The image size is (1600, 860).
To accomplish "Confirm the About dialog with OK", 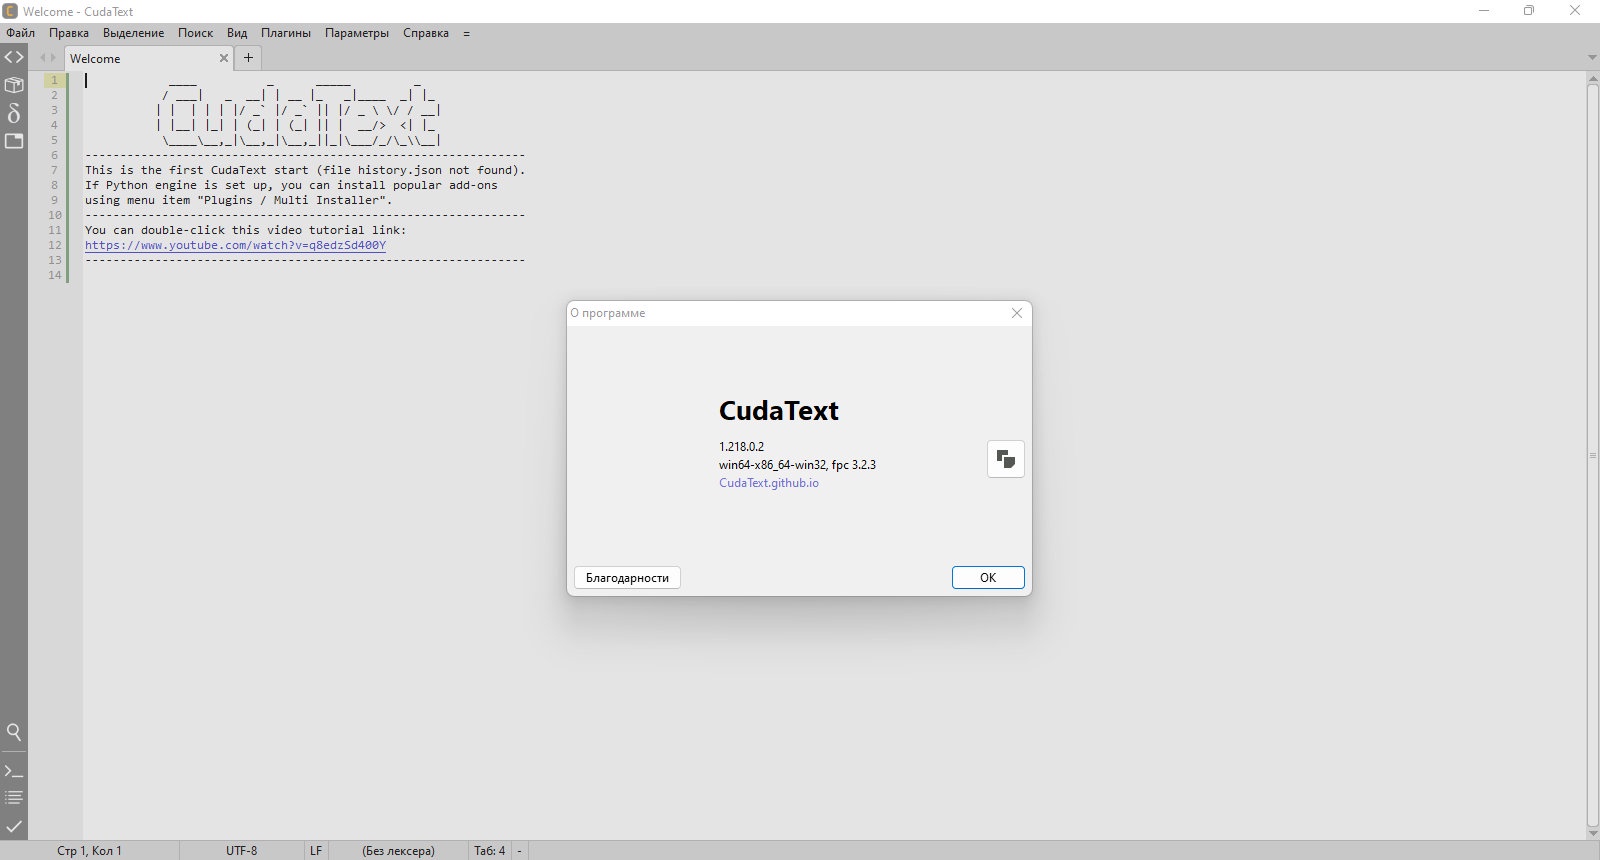I will click(988, 578).
